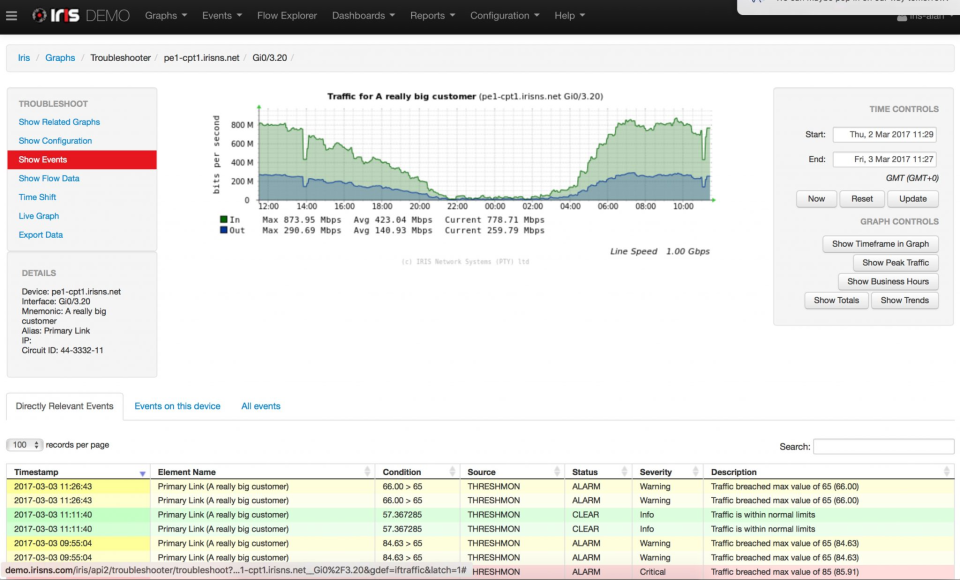960x580 pixels.
Task: Click sort icon in Element Name header
Action: pos(367,472)
